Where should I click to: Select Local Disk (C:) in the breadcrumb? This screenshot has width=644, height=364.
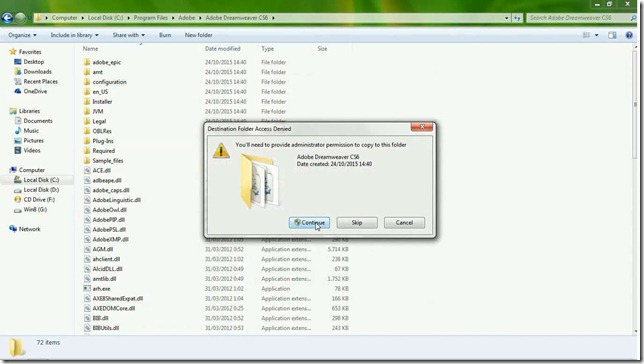105,18
